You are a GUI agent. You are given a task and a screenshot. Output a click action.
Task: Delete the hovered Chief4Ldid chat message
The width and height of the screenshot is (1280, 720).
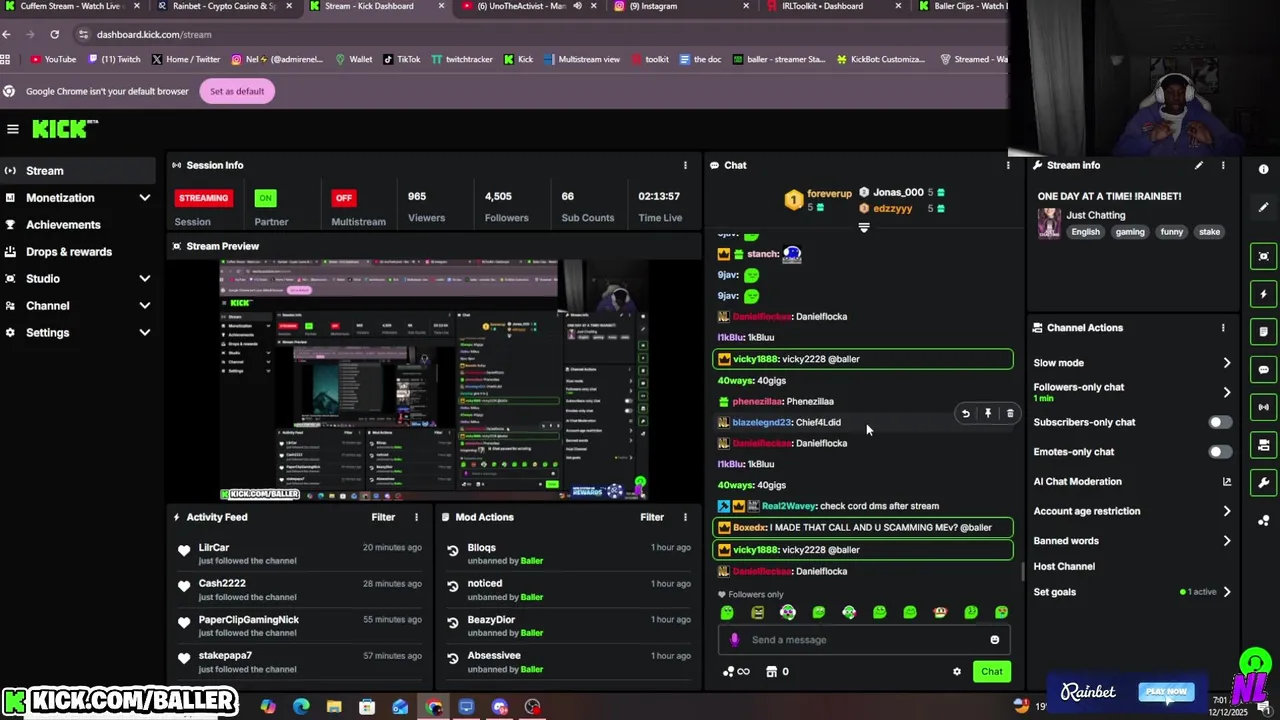pos(1009,413)
